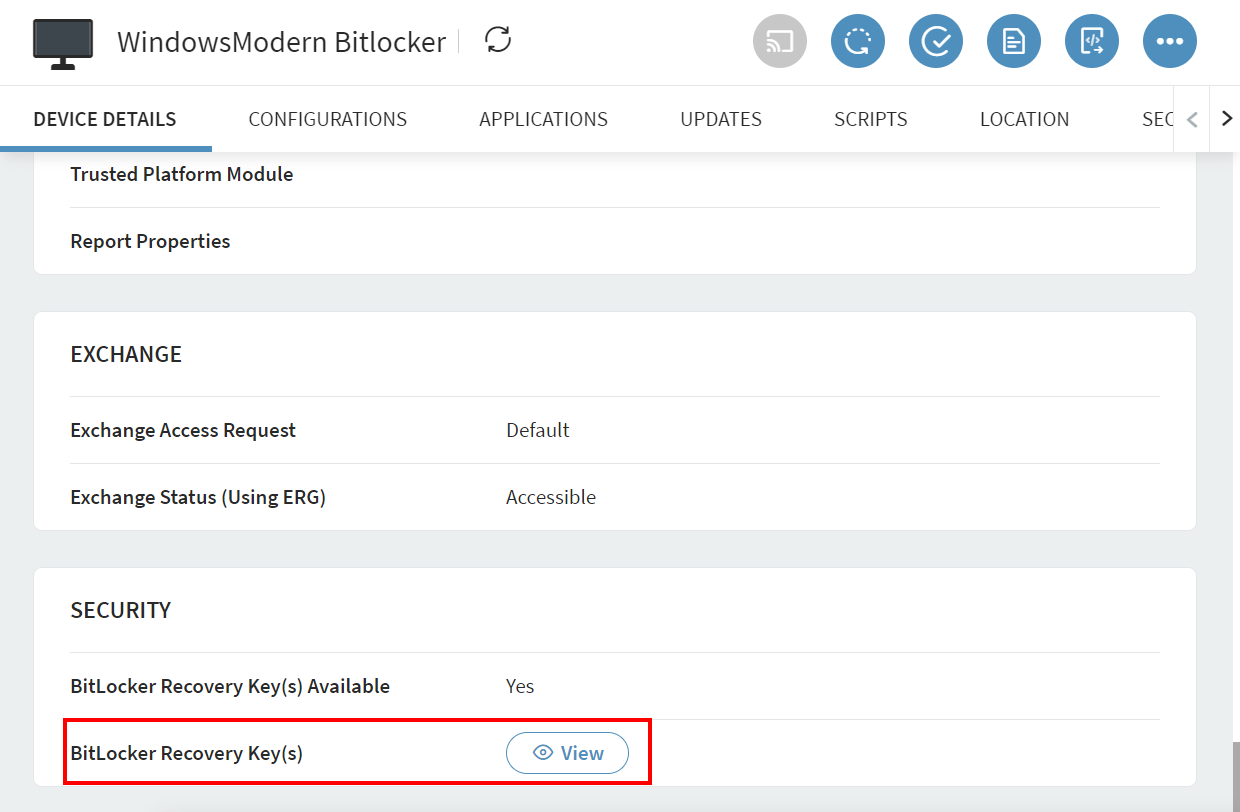Expand the Trusted Platform Module row
Screen dimensions: 1240x812
182,174
